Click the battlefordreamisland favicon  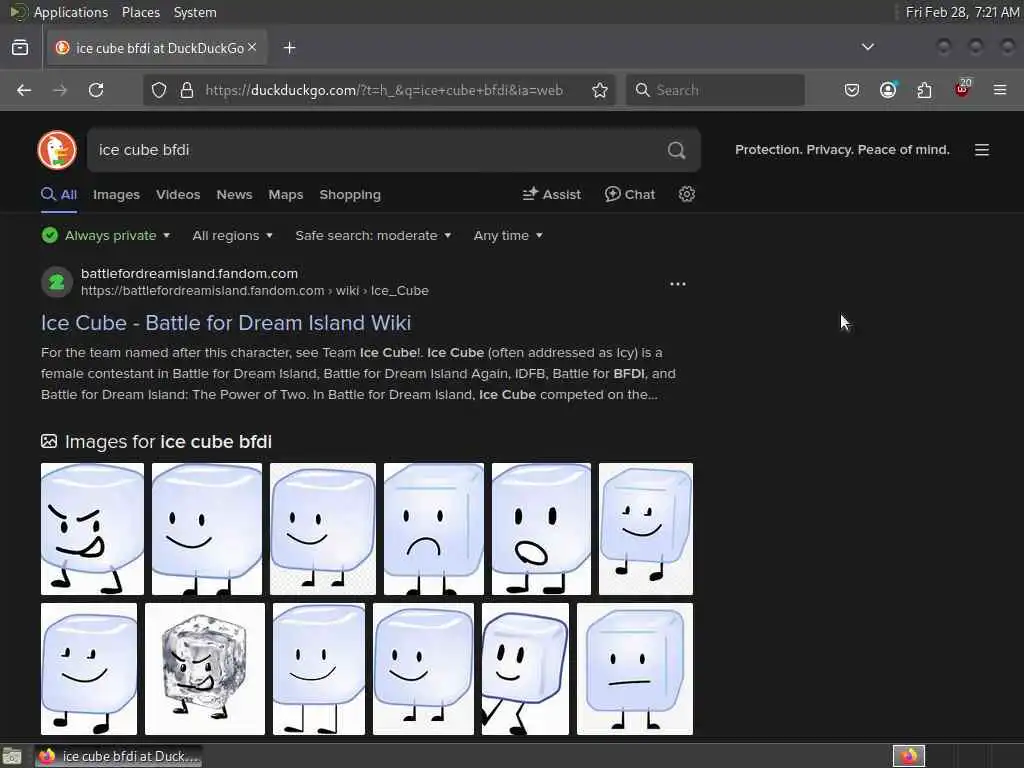click(57, 282)
